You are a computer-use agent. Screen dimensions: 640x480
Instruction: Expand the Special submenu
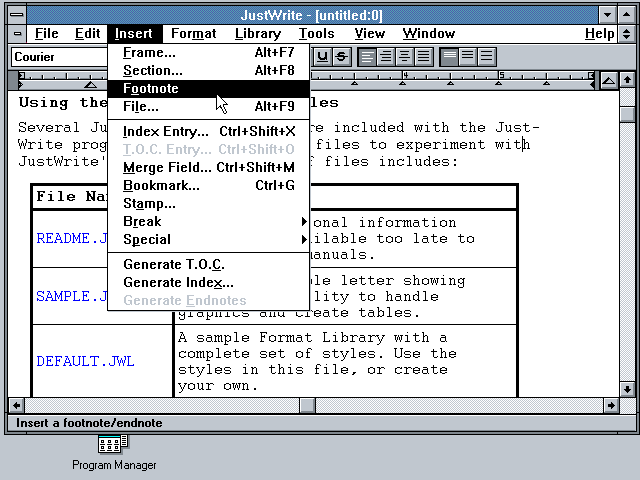[209, 239]
